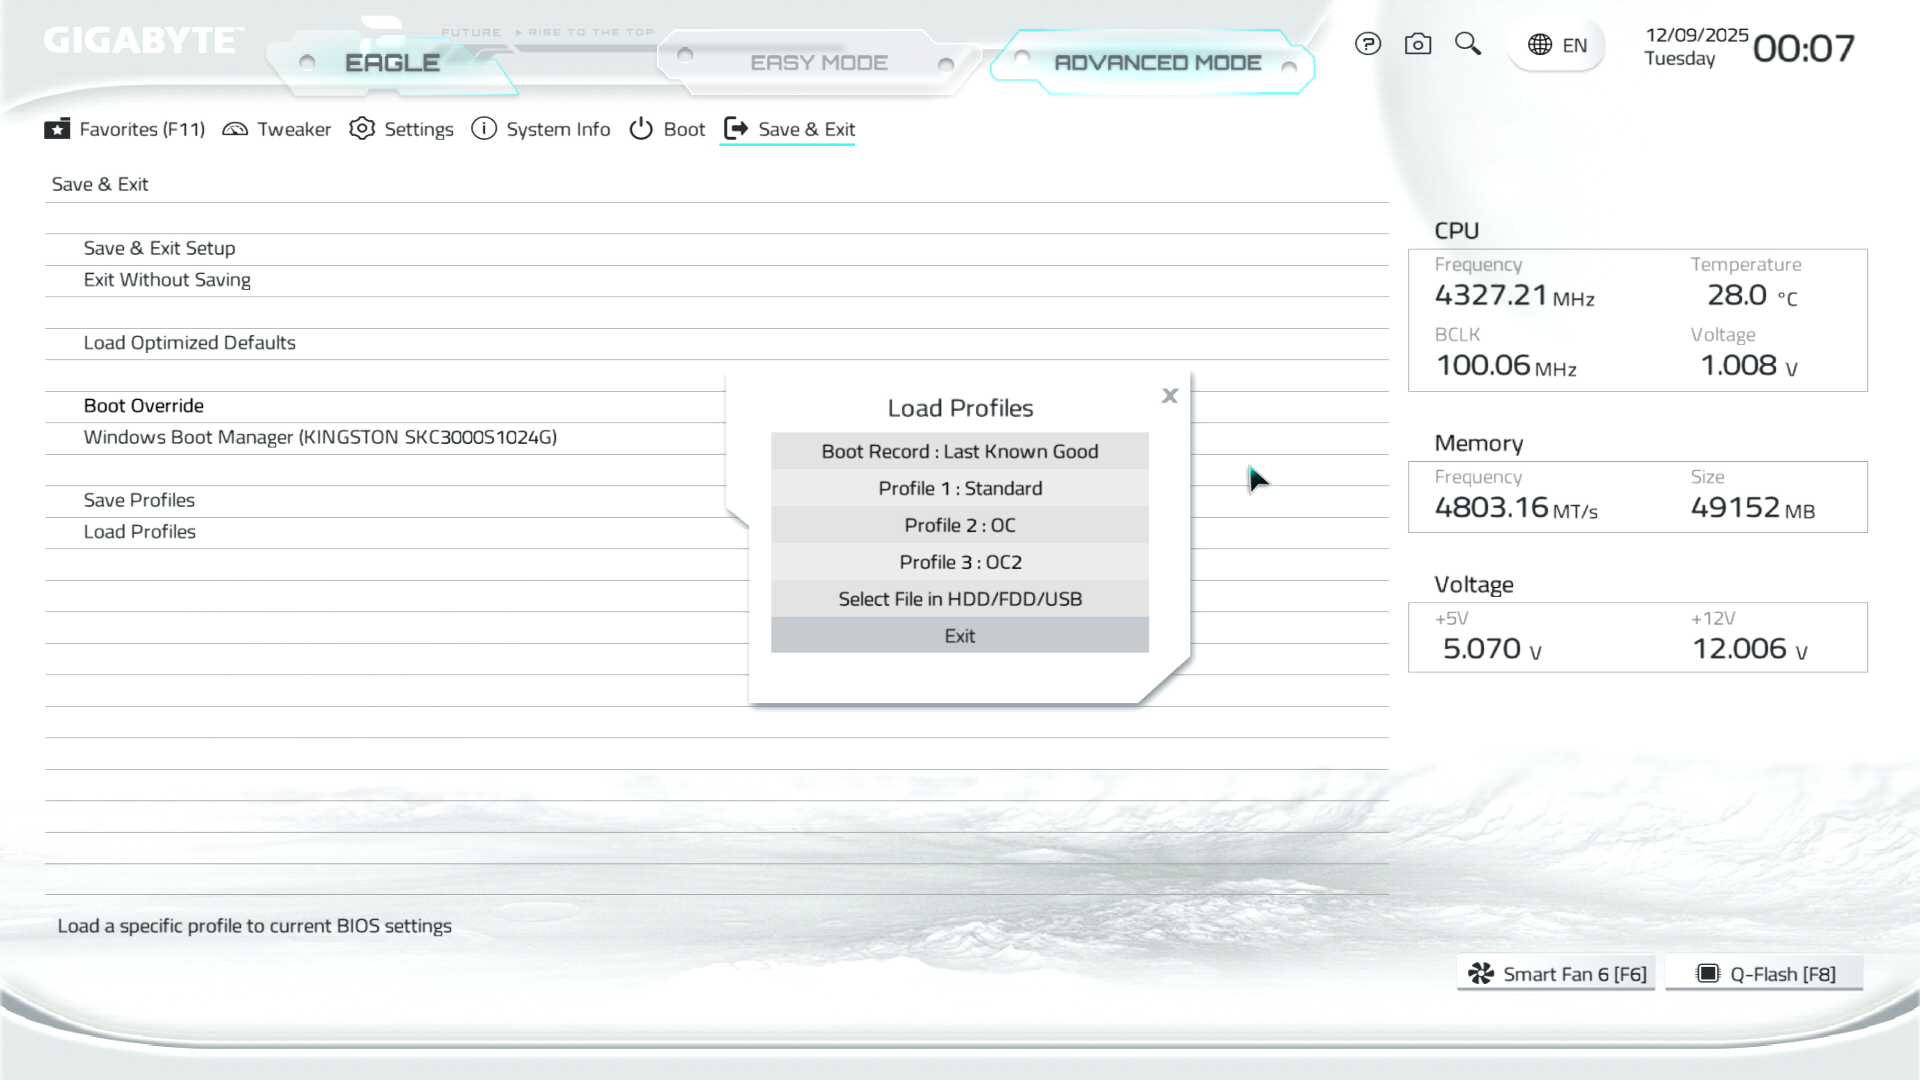Switch to Advanced Mode
This screenshot has height=1080, width=1920.
click(x=1157, y=63)
